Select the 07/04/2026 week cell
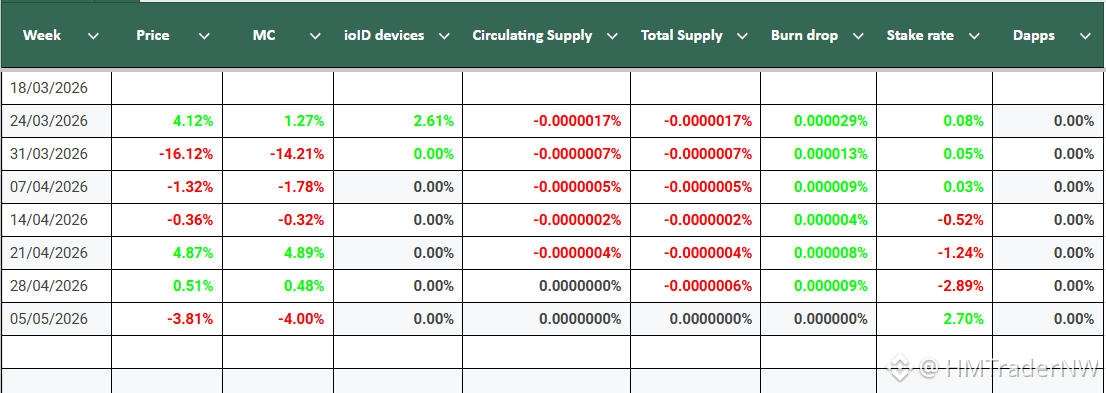Screen dimensions: 1106x393 point(56,187)
